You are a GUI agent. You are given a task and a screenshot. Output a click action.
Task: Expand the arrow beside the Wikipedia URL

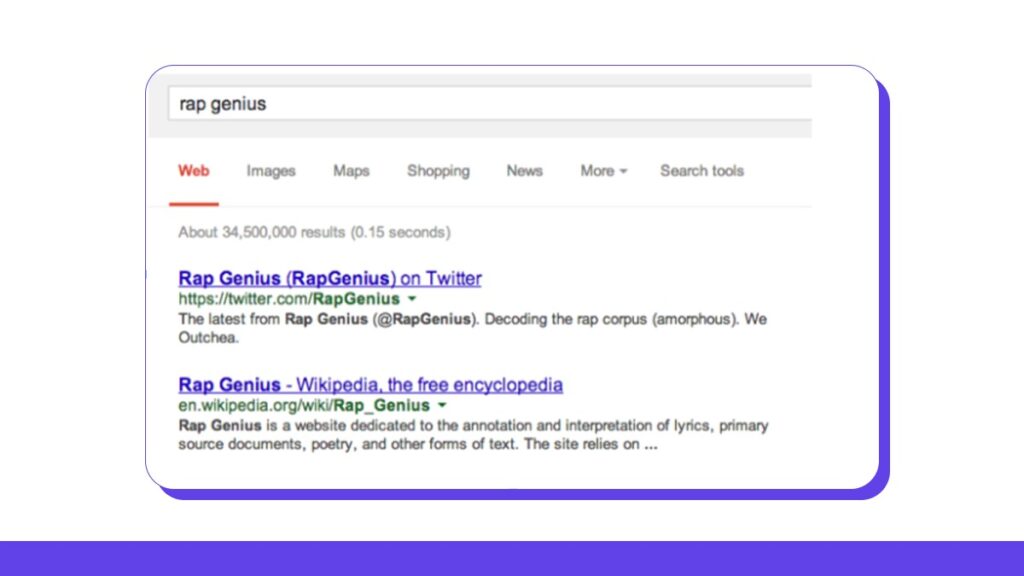tap(442, 405)
